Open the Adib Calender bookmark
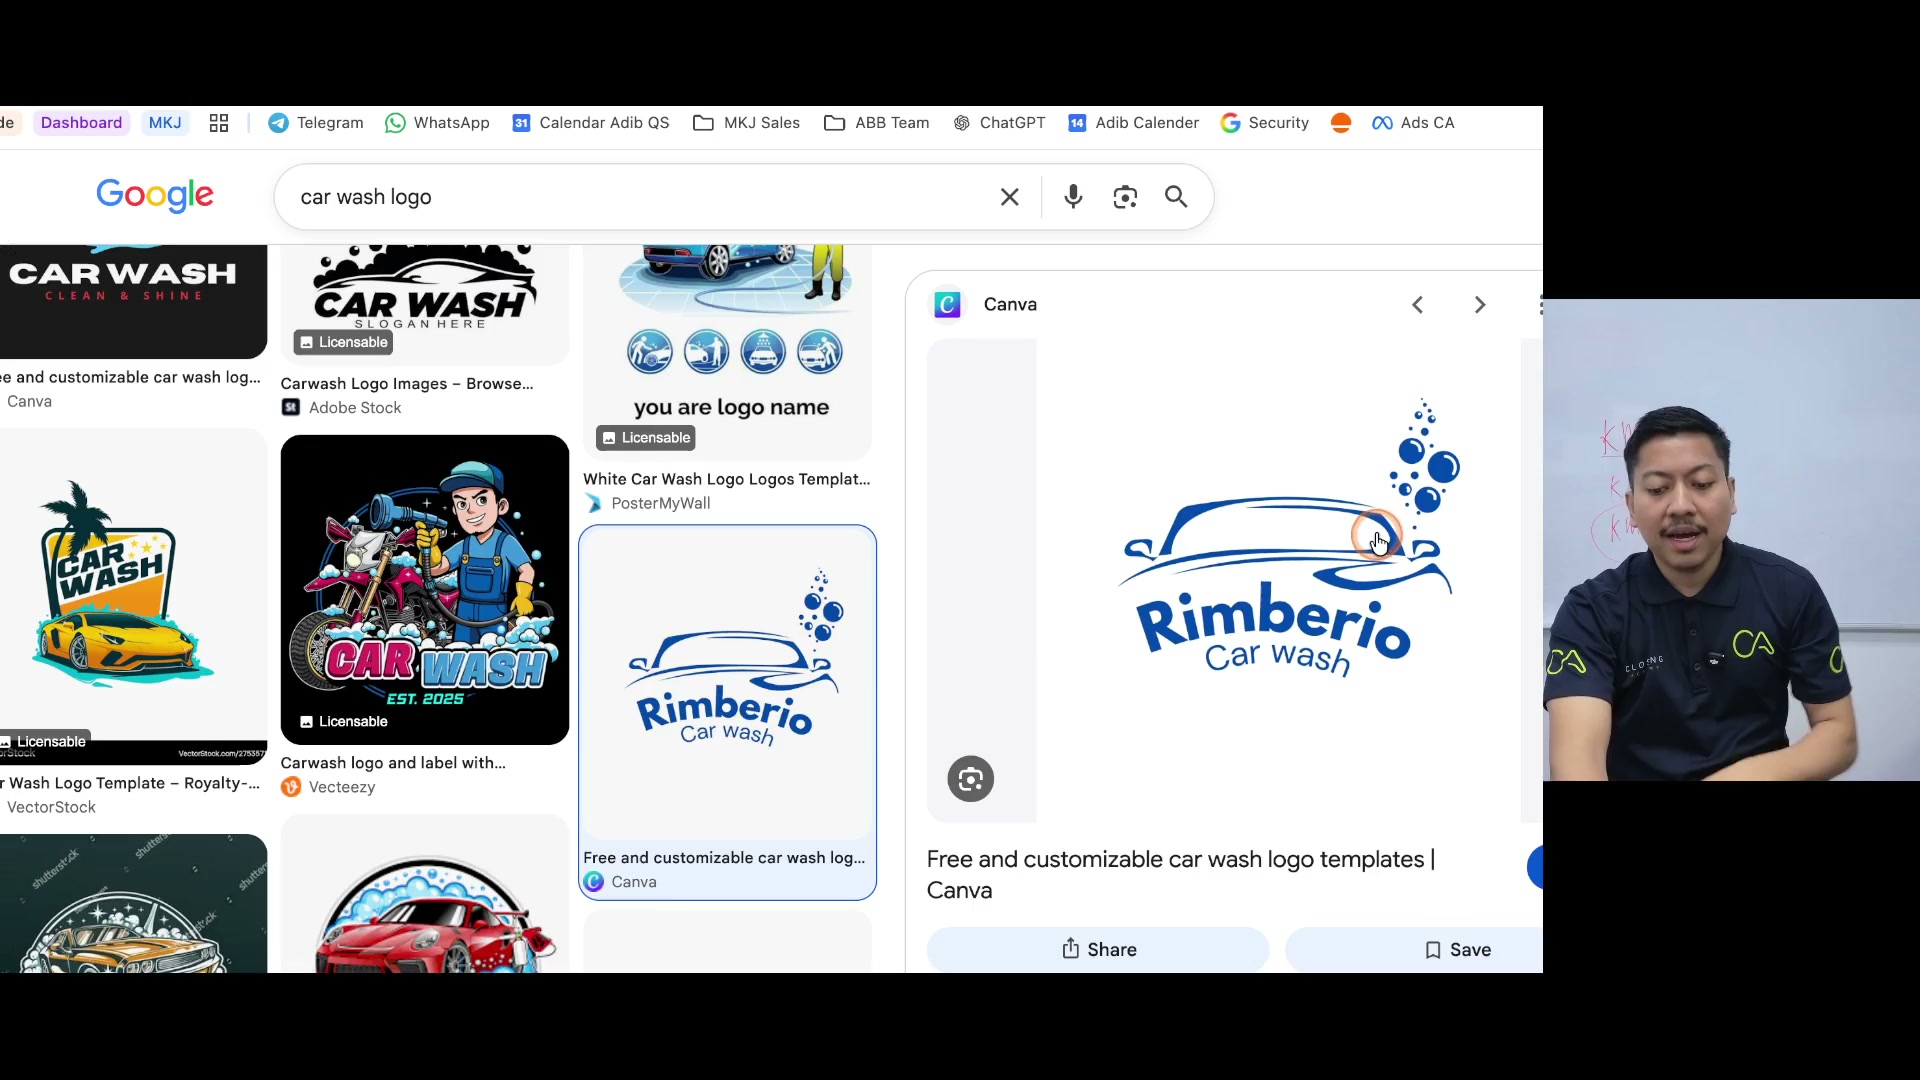The height and width of the screenshot is (1080, 1920). 1134,123
